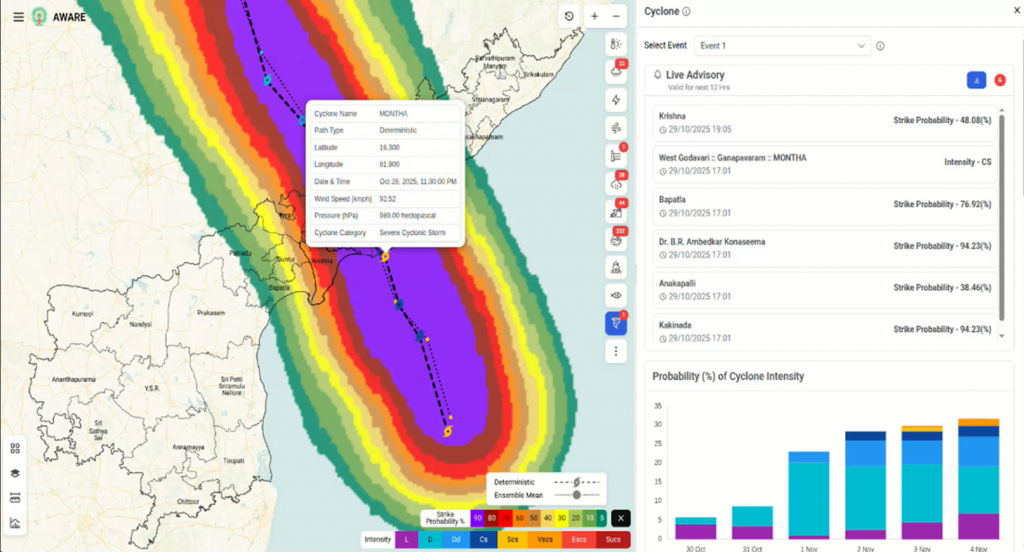Select the wind layer icon
The image size is (1024, 552).
point(617,127)
